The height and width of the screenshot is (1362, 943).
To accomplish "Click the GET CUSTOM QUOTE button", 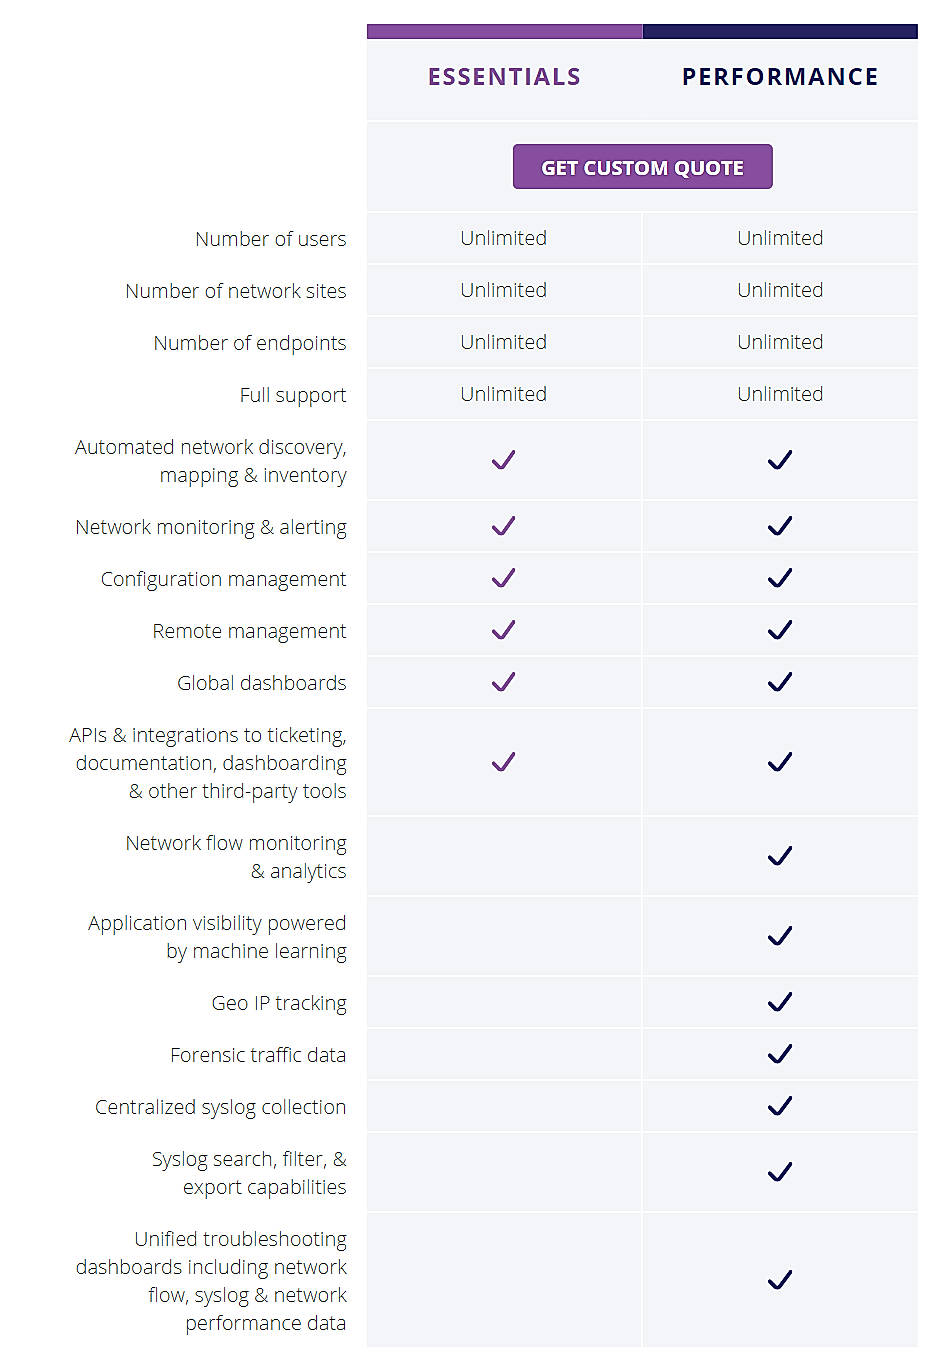I will click(642, 166).
